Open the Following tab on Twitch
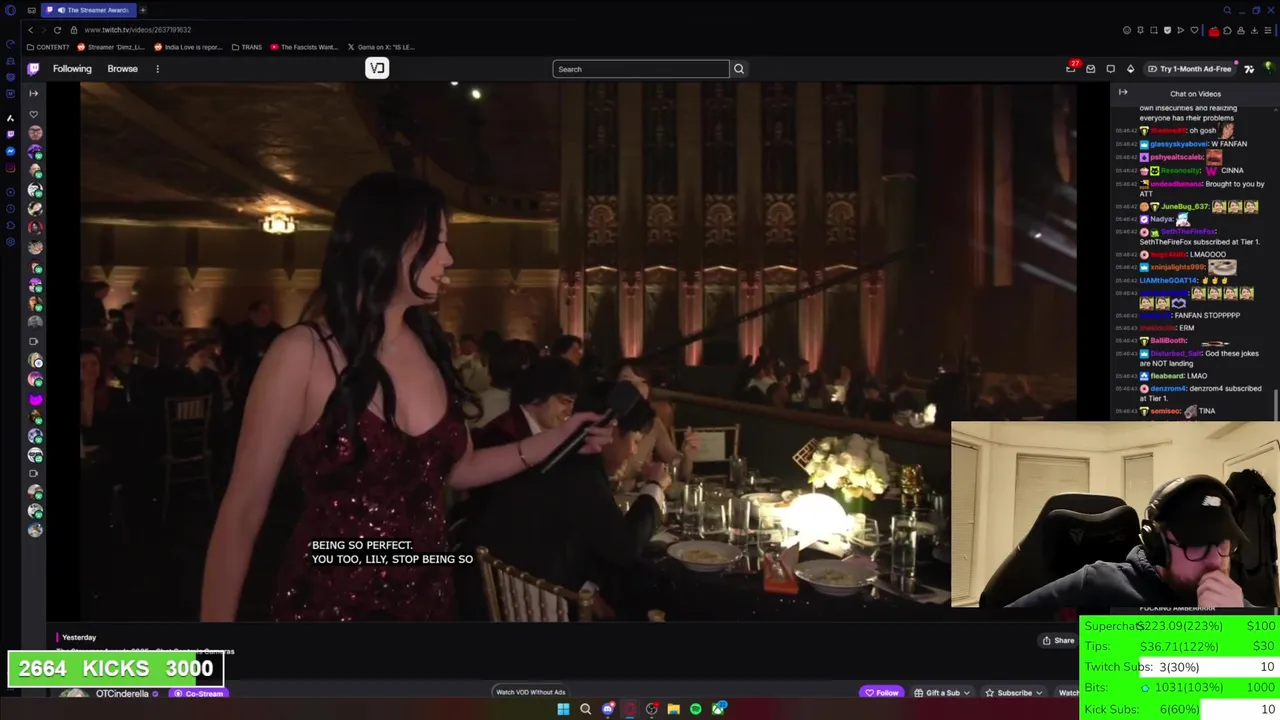 tap(72, 69)
